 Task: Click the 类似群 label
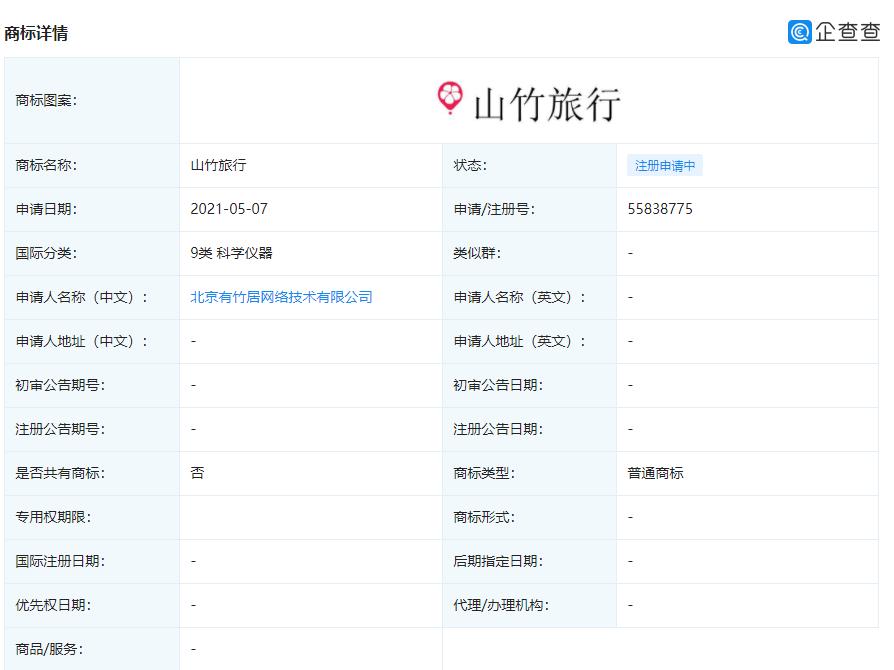(477, 253)
